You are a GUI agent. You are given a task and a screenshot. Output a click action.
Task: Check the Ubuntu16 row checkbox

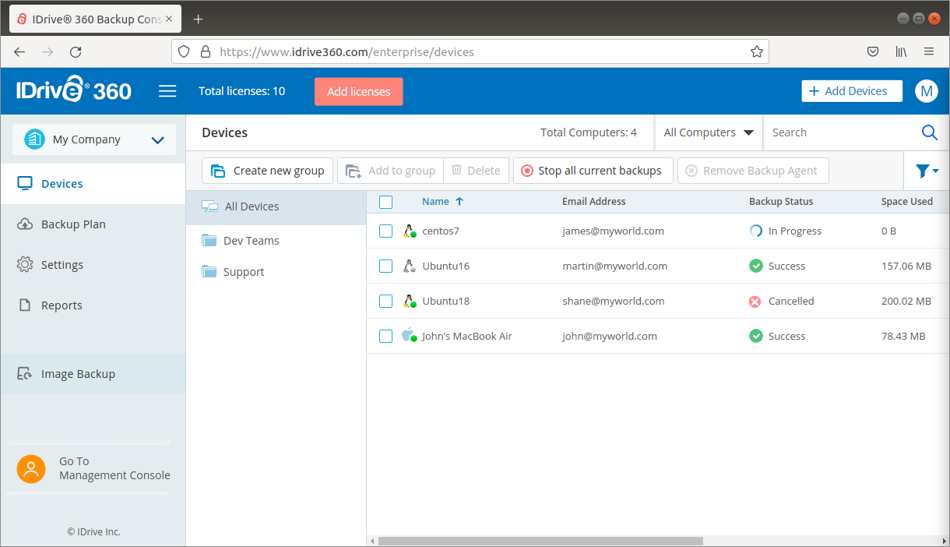[385, 266]
